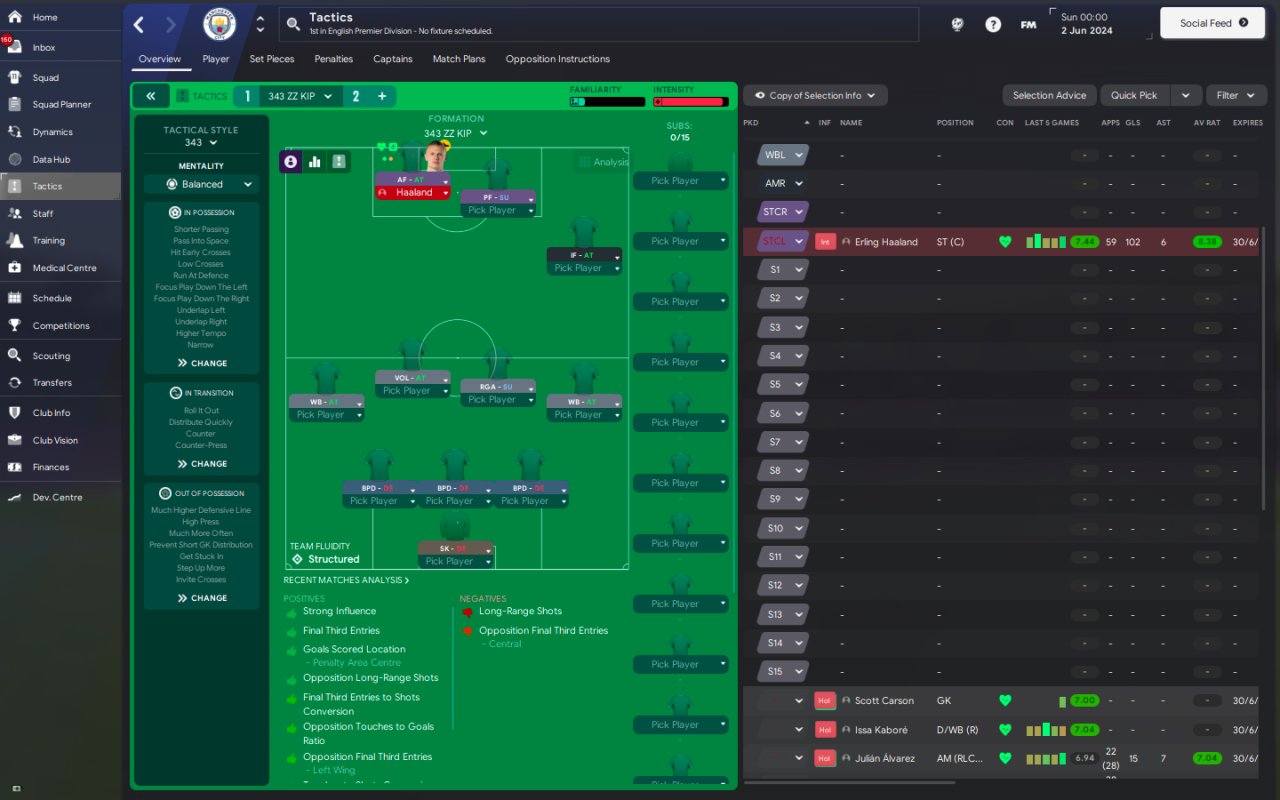
Task: Switch to the Set Pieces tab
Action: pyautogui.click(x=272, y=59)
